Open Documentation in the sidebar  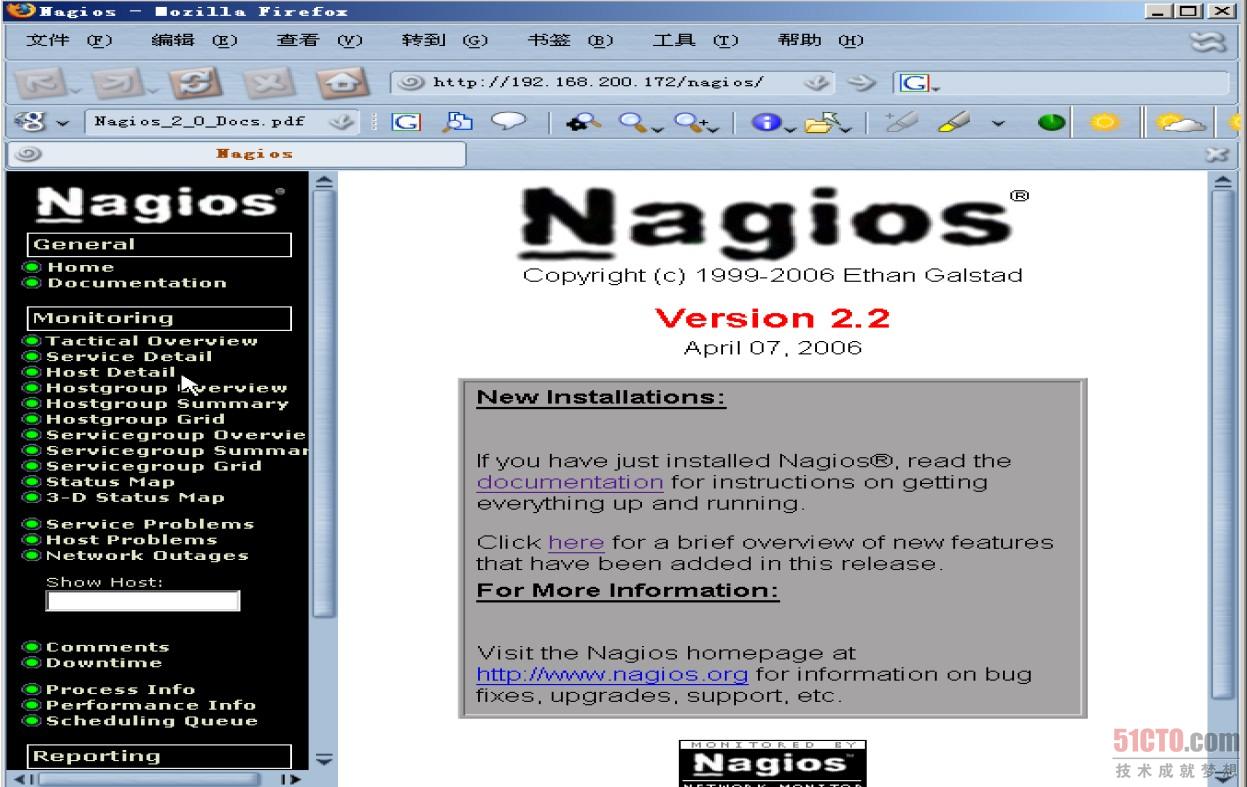point(137,283)
